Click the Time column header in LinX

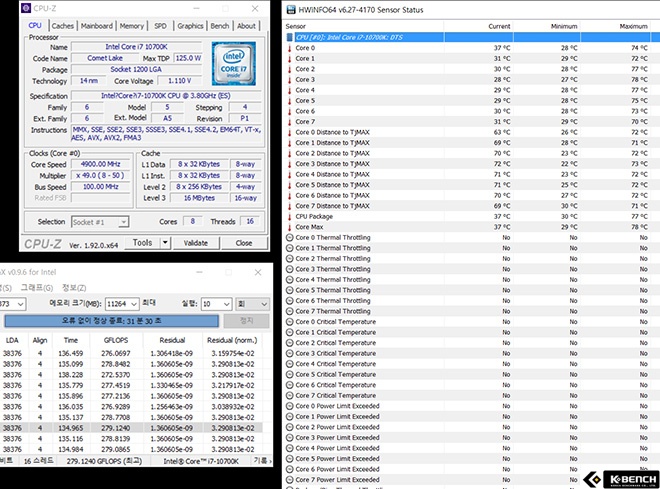pyautogui.click(x=71, y=340)
